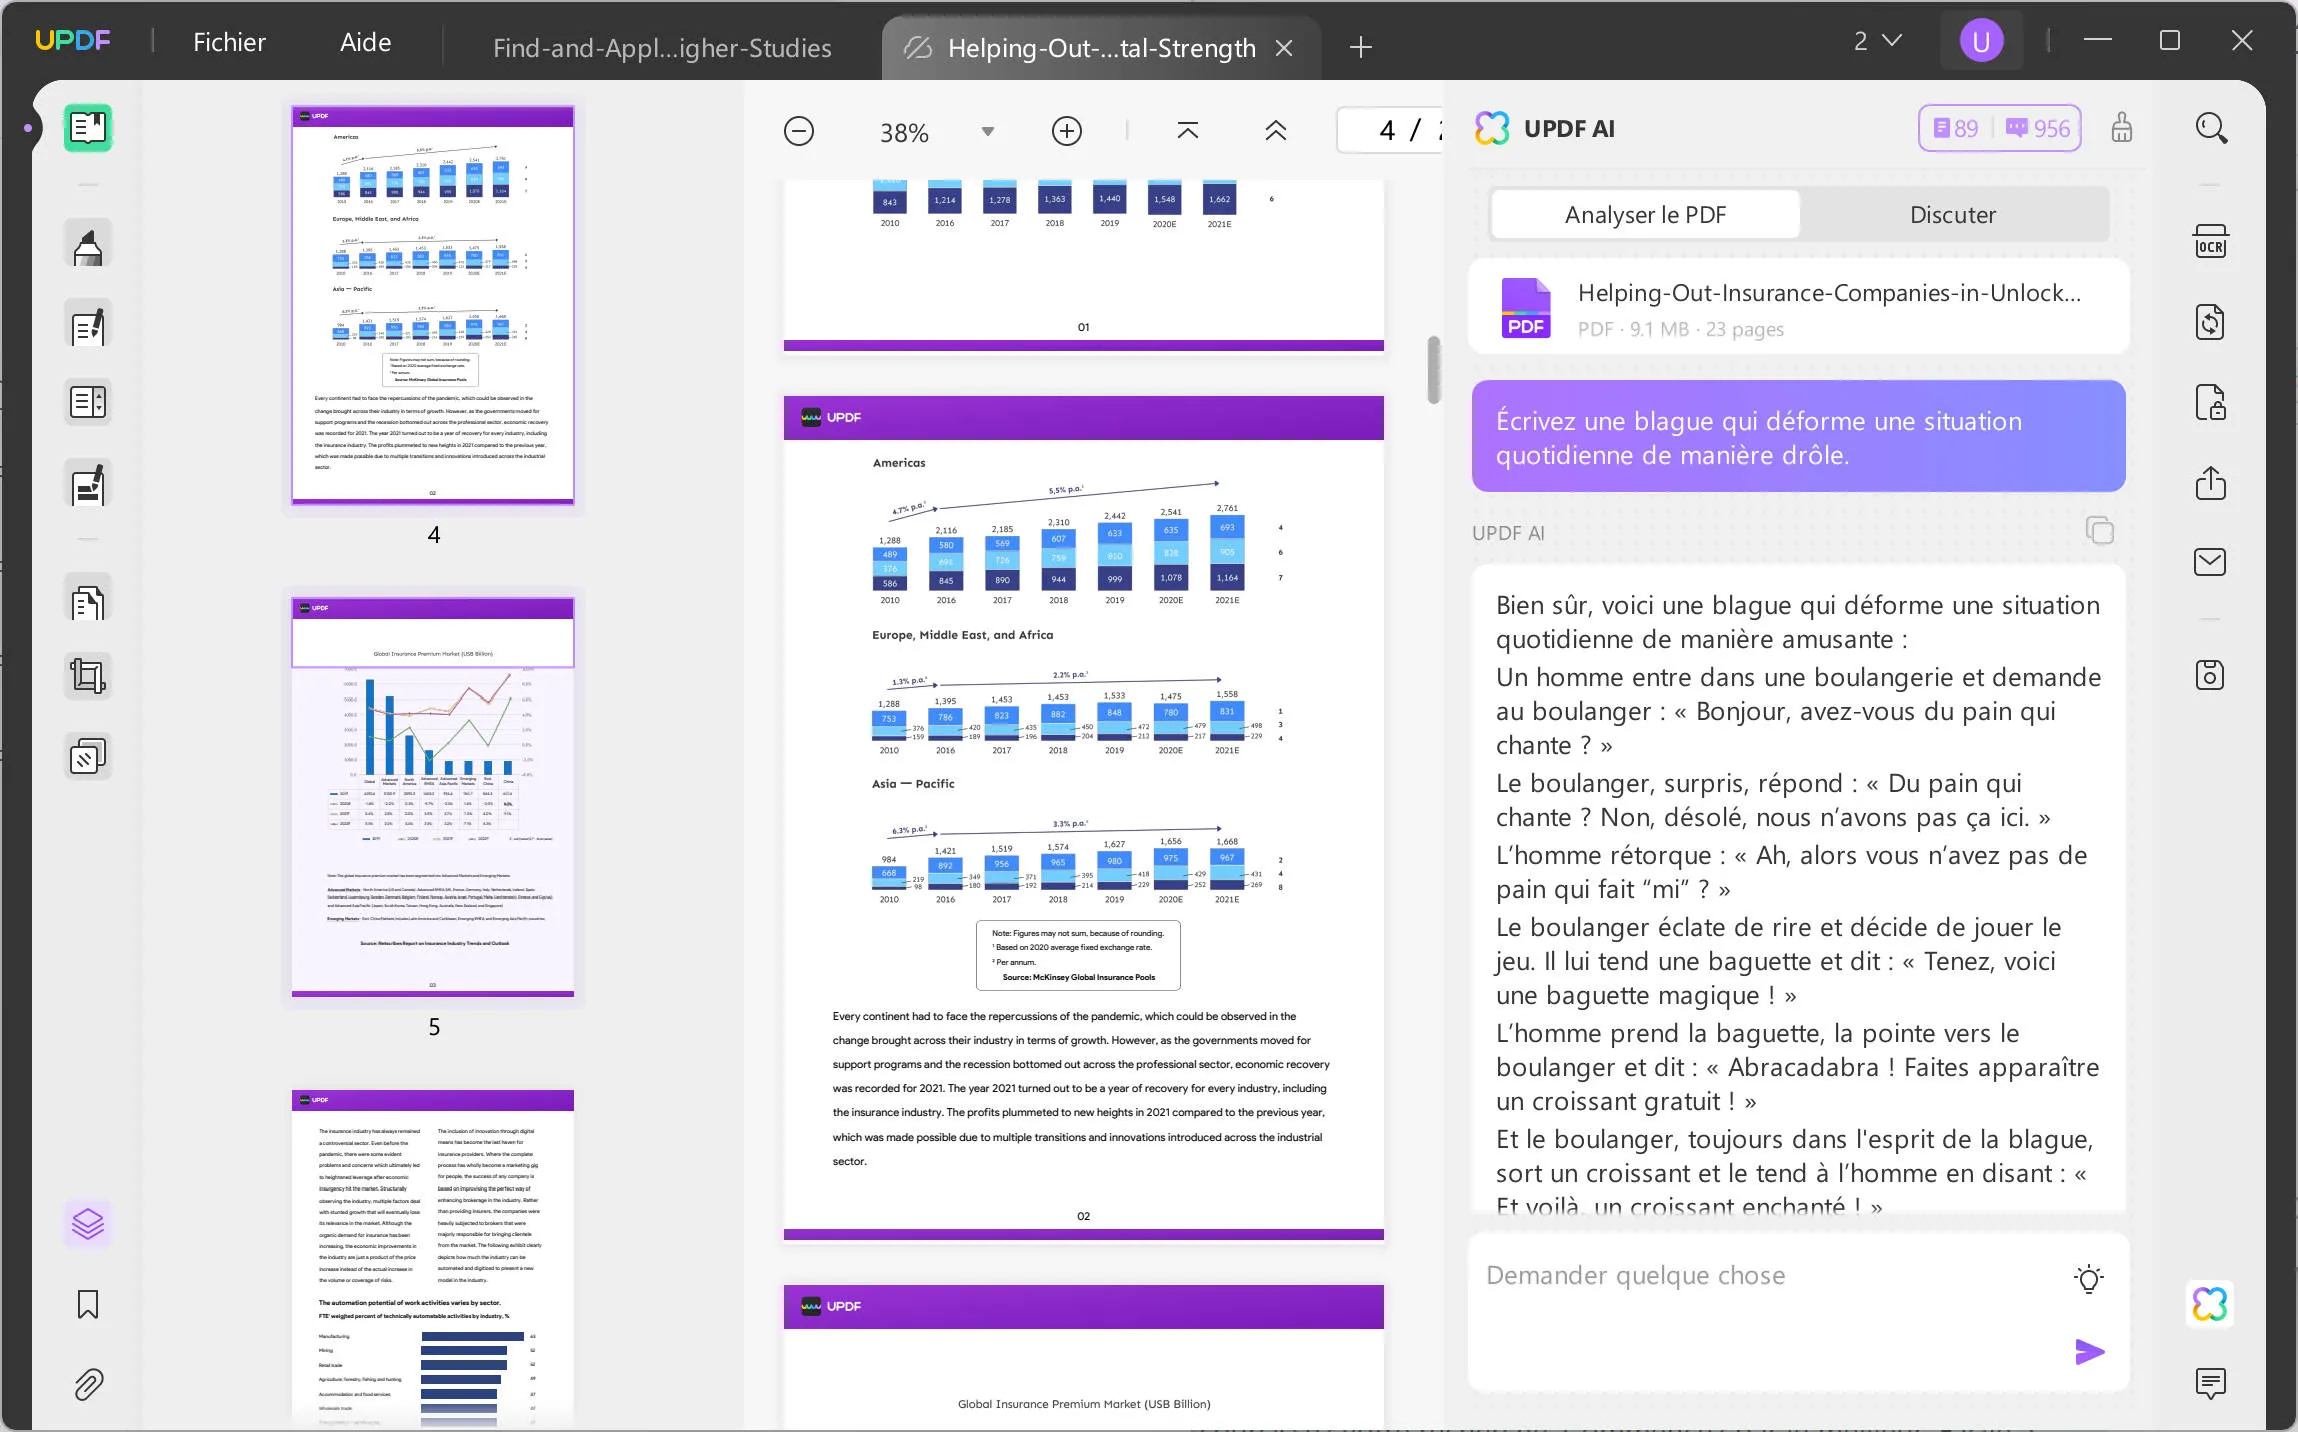Toggle the prompt suggestions lightbulb
Image resolution: width=2298 pixels, height=1432 pixels.
[2087, 1277]
